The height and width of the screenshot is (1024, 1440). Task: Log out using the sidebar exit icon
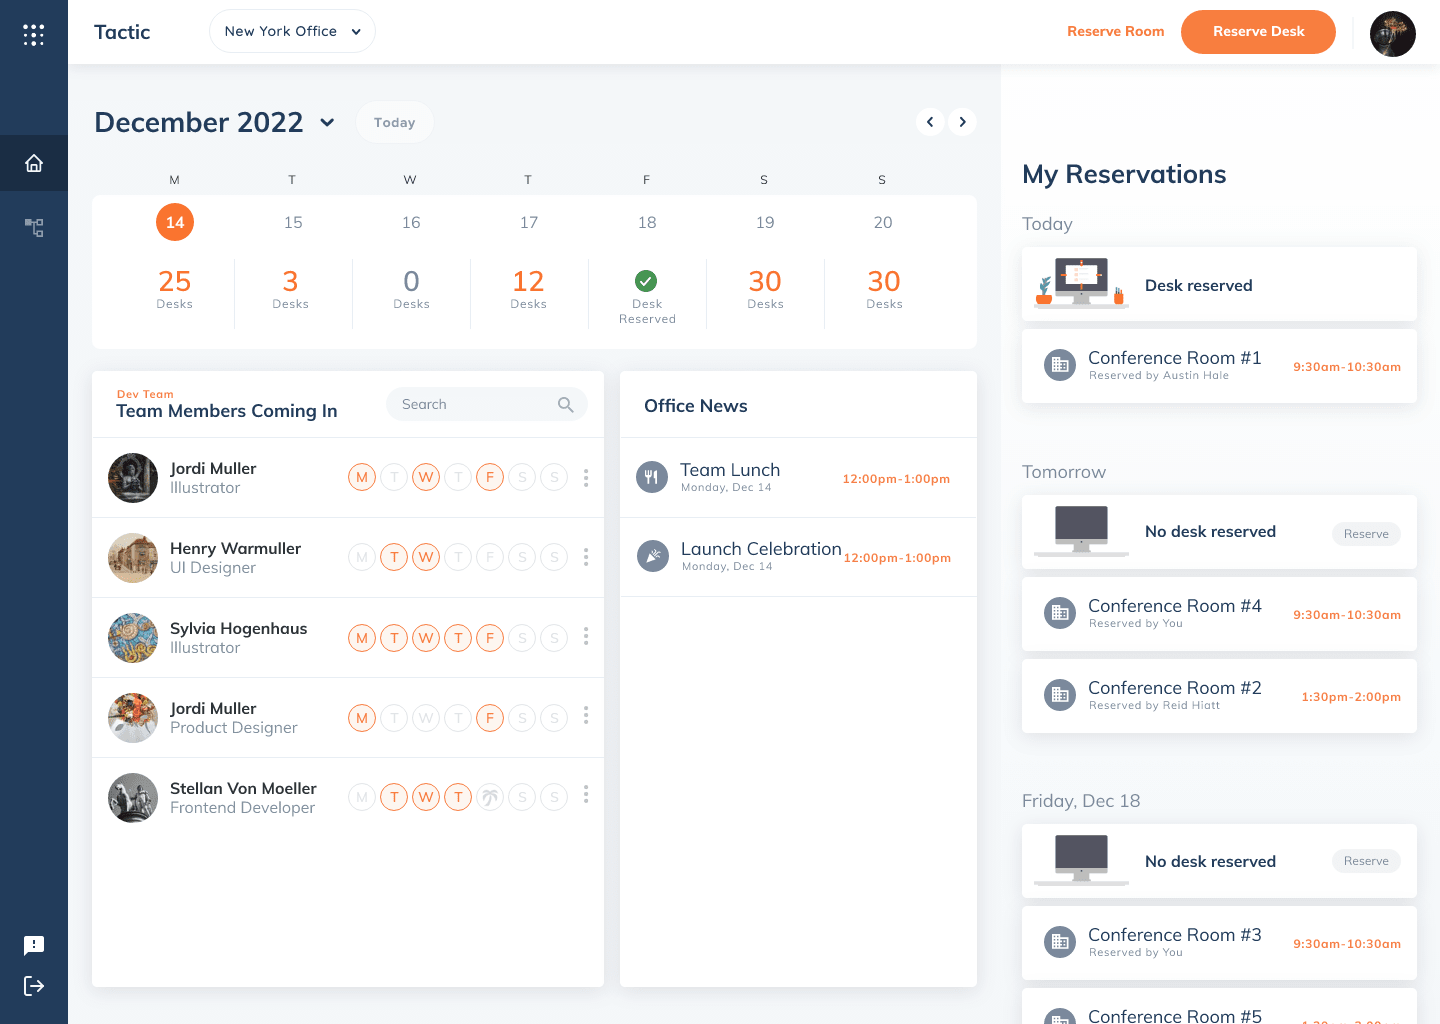[x=34, y=986]
